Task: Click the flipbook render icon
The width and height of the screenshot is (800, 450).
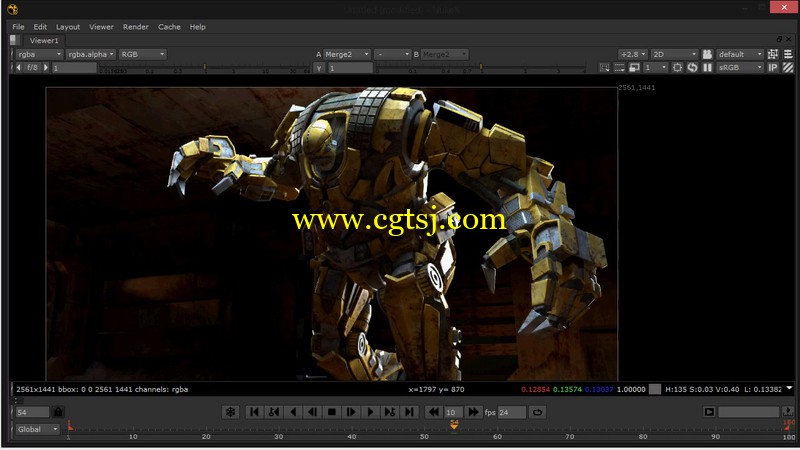Action: click(709, 412)
